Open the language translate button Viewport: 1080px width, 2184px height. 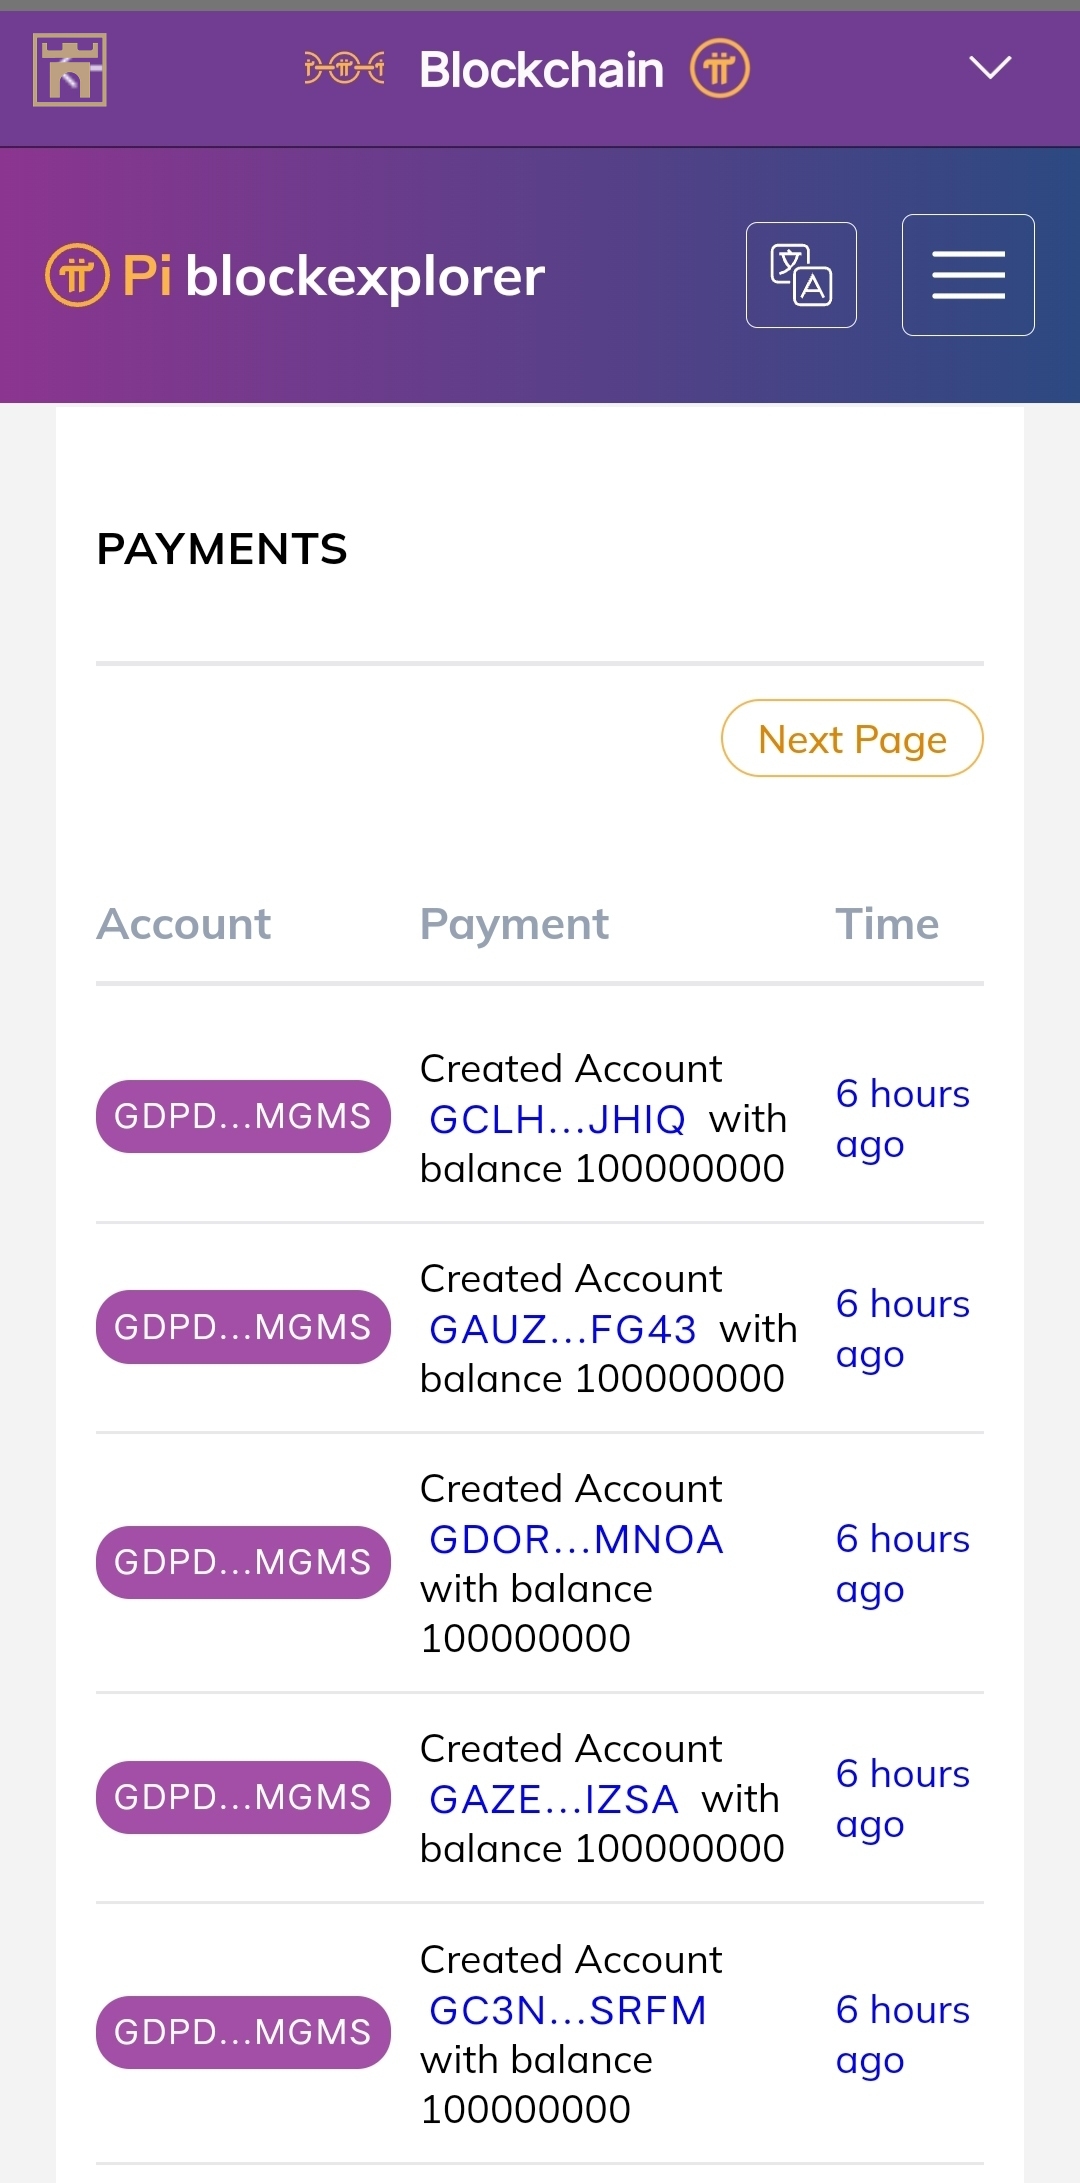(x=801, y=275)
